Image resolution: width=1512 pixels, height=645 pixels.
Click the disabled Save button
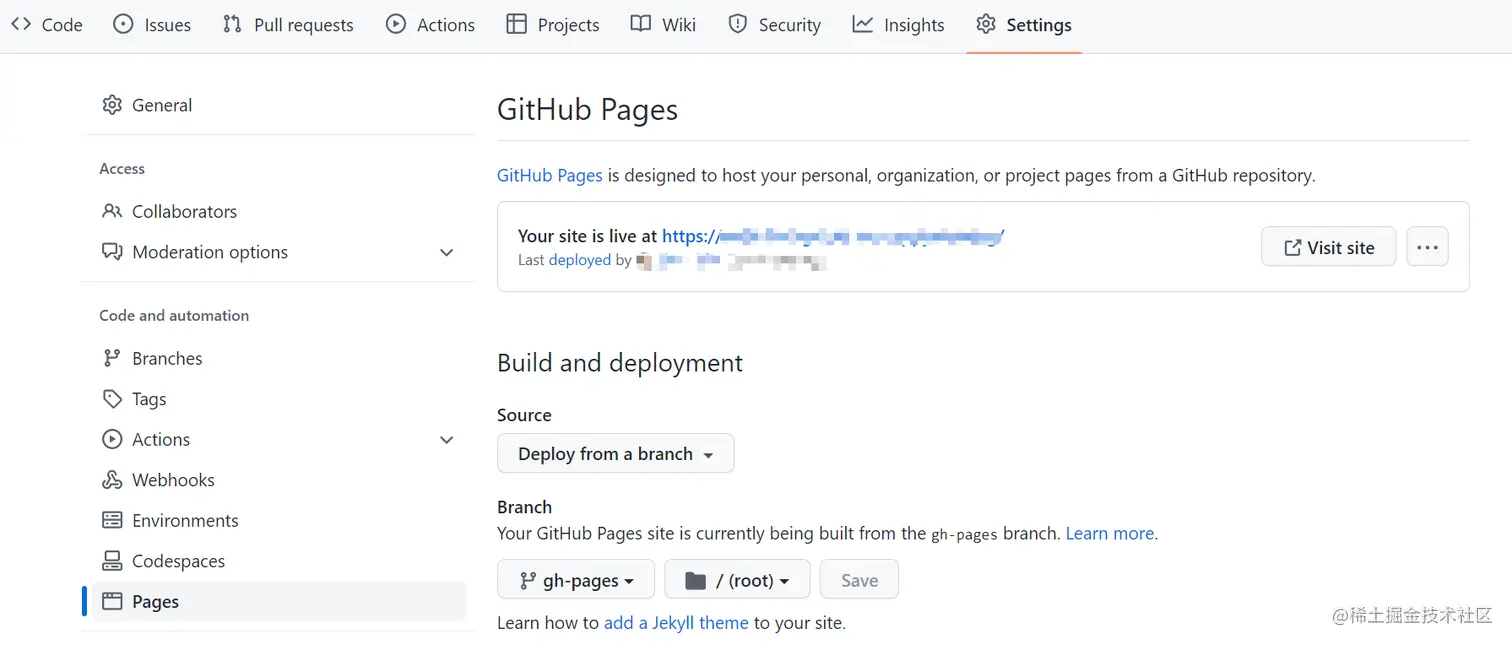tap(859, 579)
